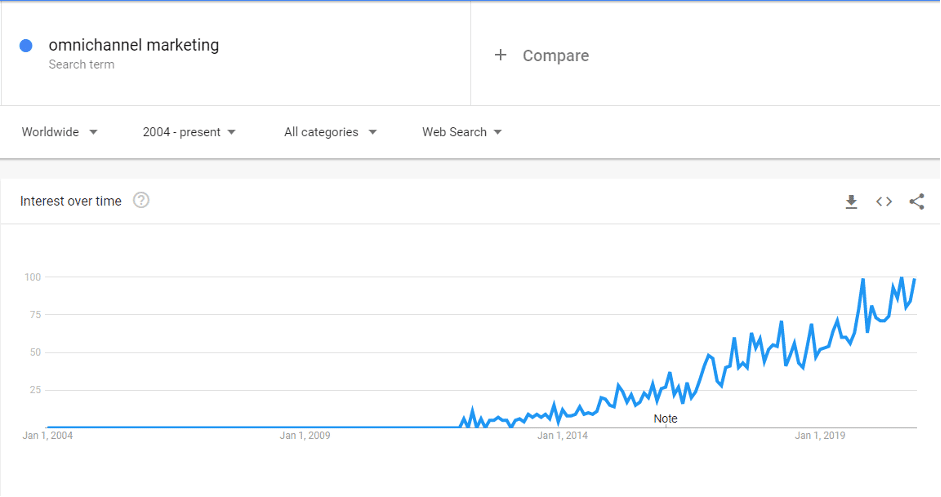Click the share icon on chart
The width and height of the screenshot is (941, 497).
[916, 202]
